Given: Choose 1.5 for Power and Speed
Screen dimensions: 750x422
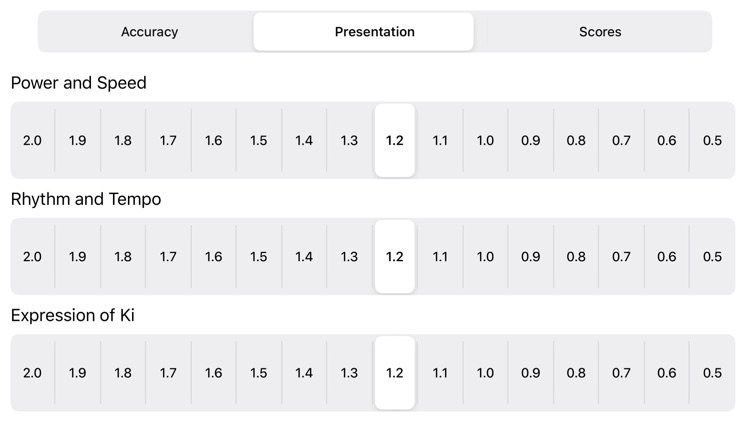Looking at the screenshot, I should pos(259,140).
